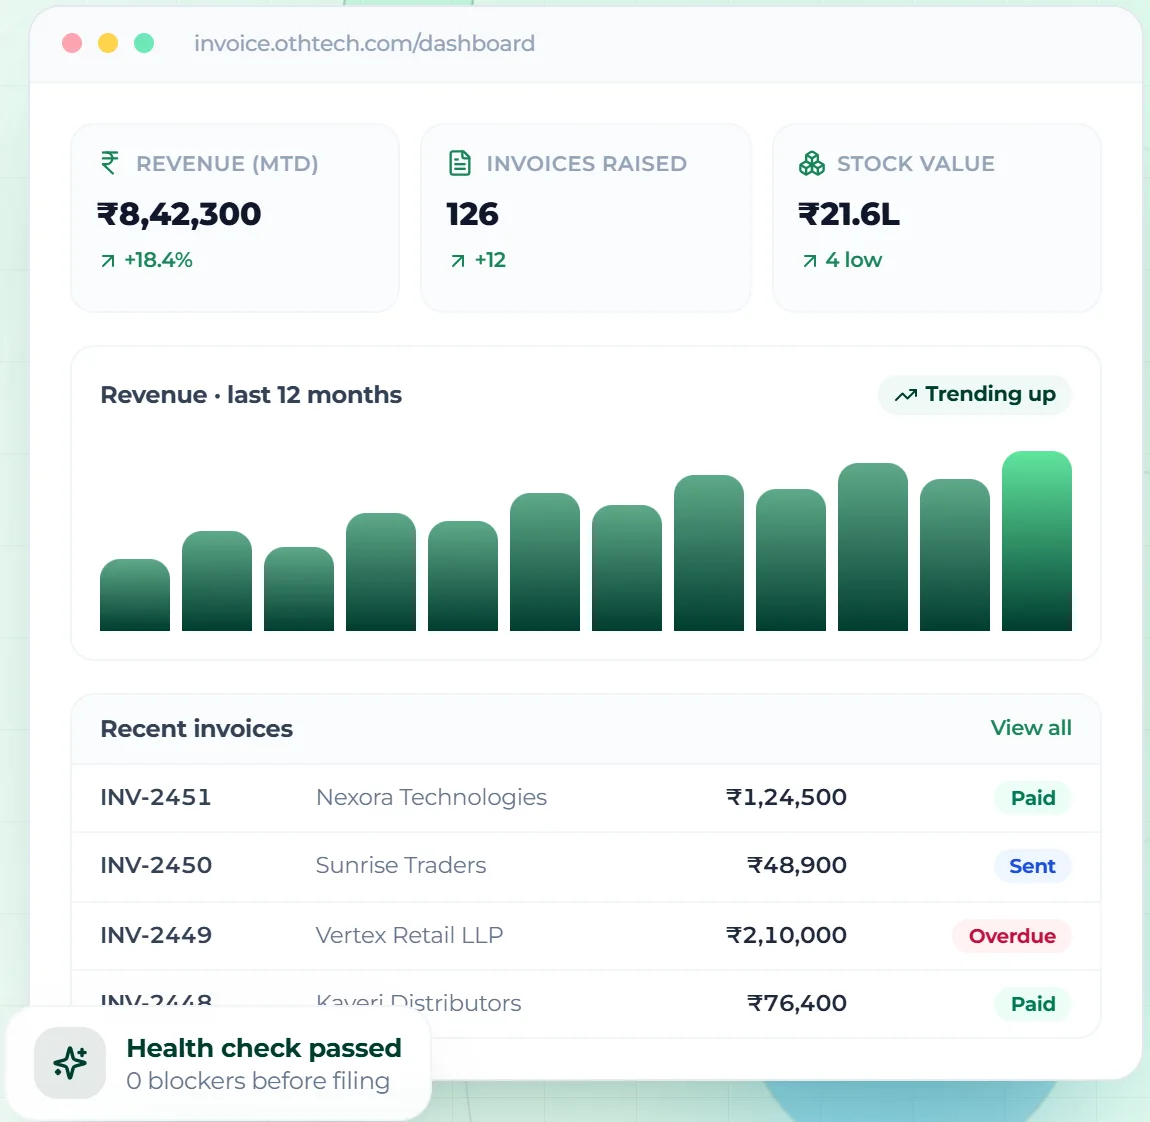This screenshot has width=1150, height=1122.
Task: Click the document icon beside Invoices Raised
Action: tap(460, 163)
